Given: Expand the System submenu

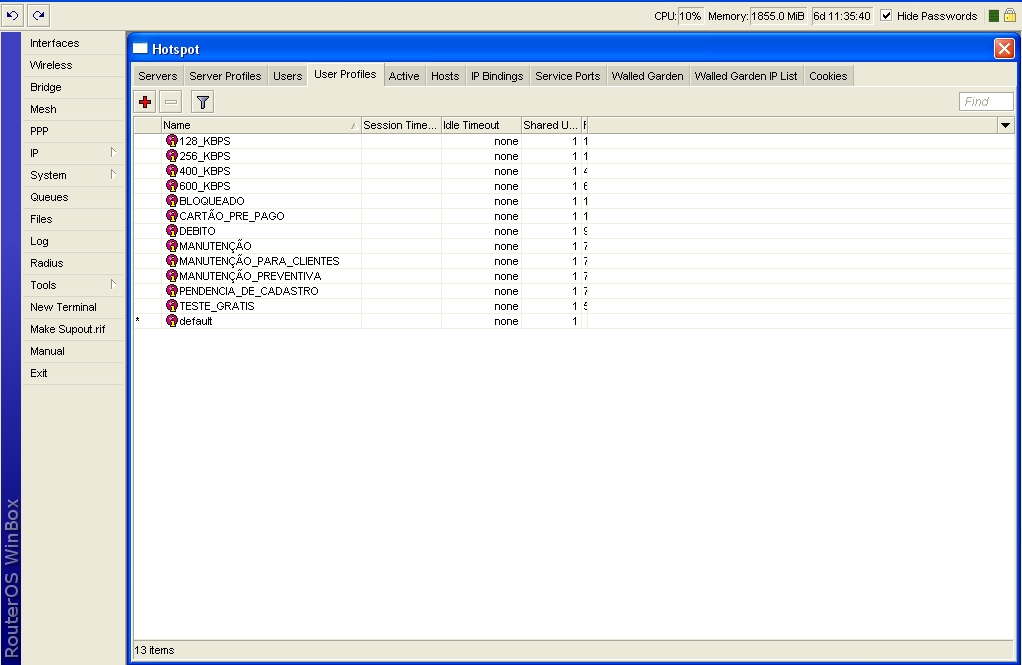Looking at the screenshot, I should [113, 175].
